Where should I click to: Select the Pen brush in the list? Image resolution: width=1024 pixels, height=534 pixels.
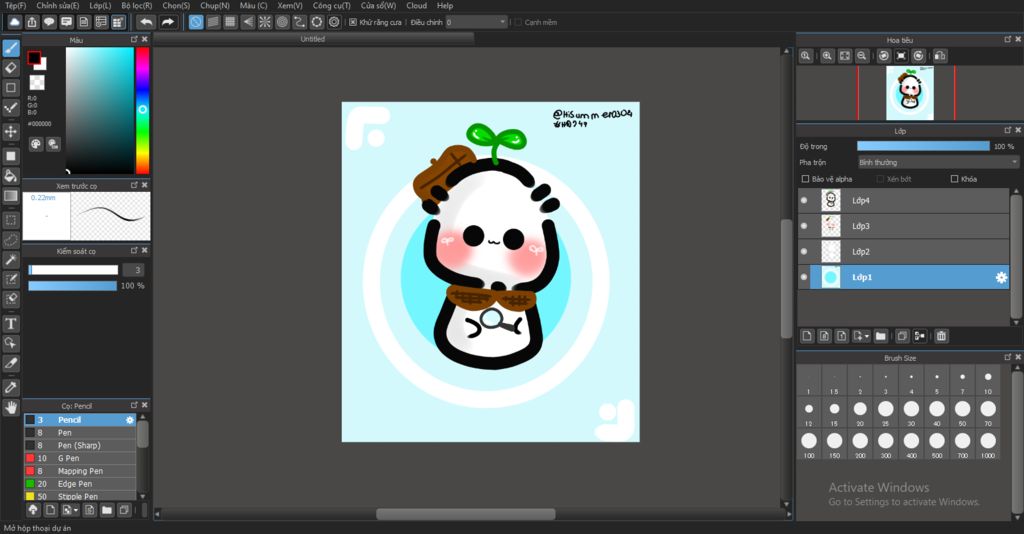point(80,433)
